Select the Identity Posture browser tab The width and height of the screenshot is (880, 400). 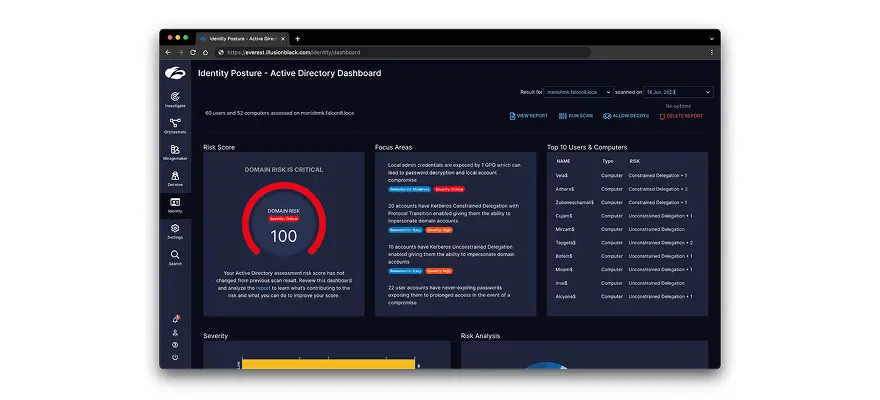pyautogui.click(x=239, y=38)
